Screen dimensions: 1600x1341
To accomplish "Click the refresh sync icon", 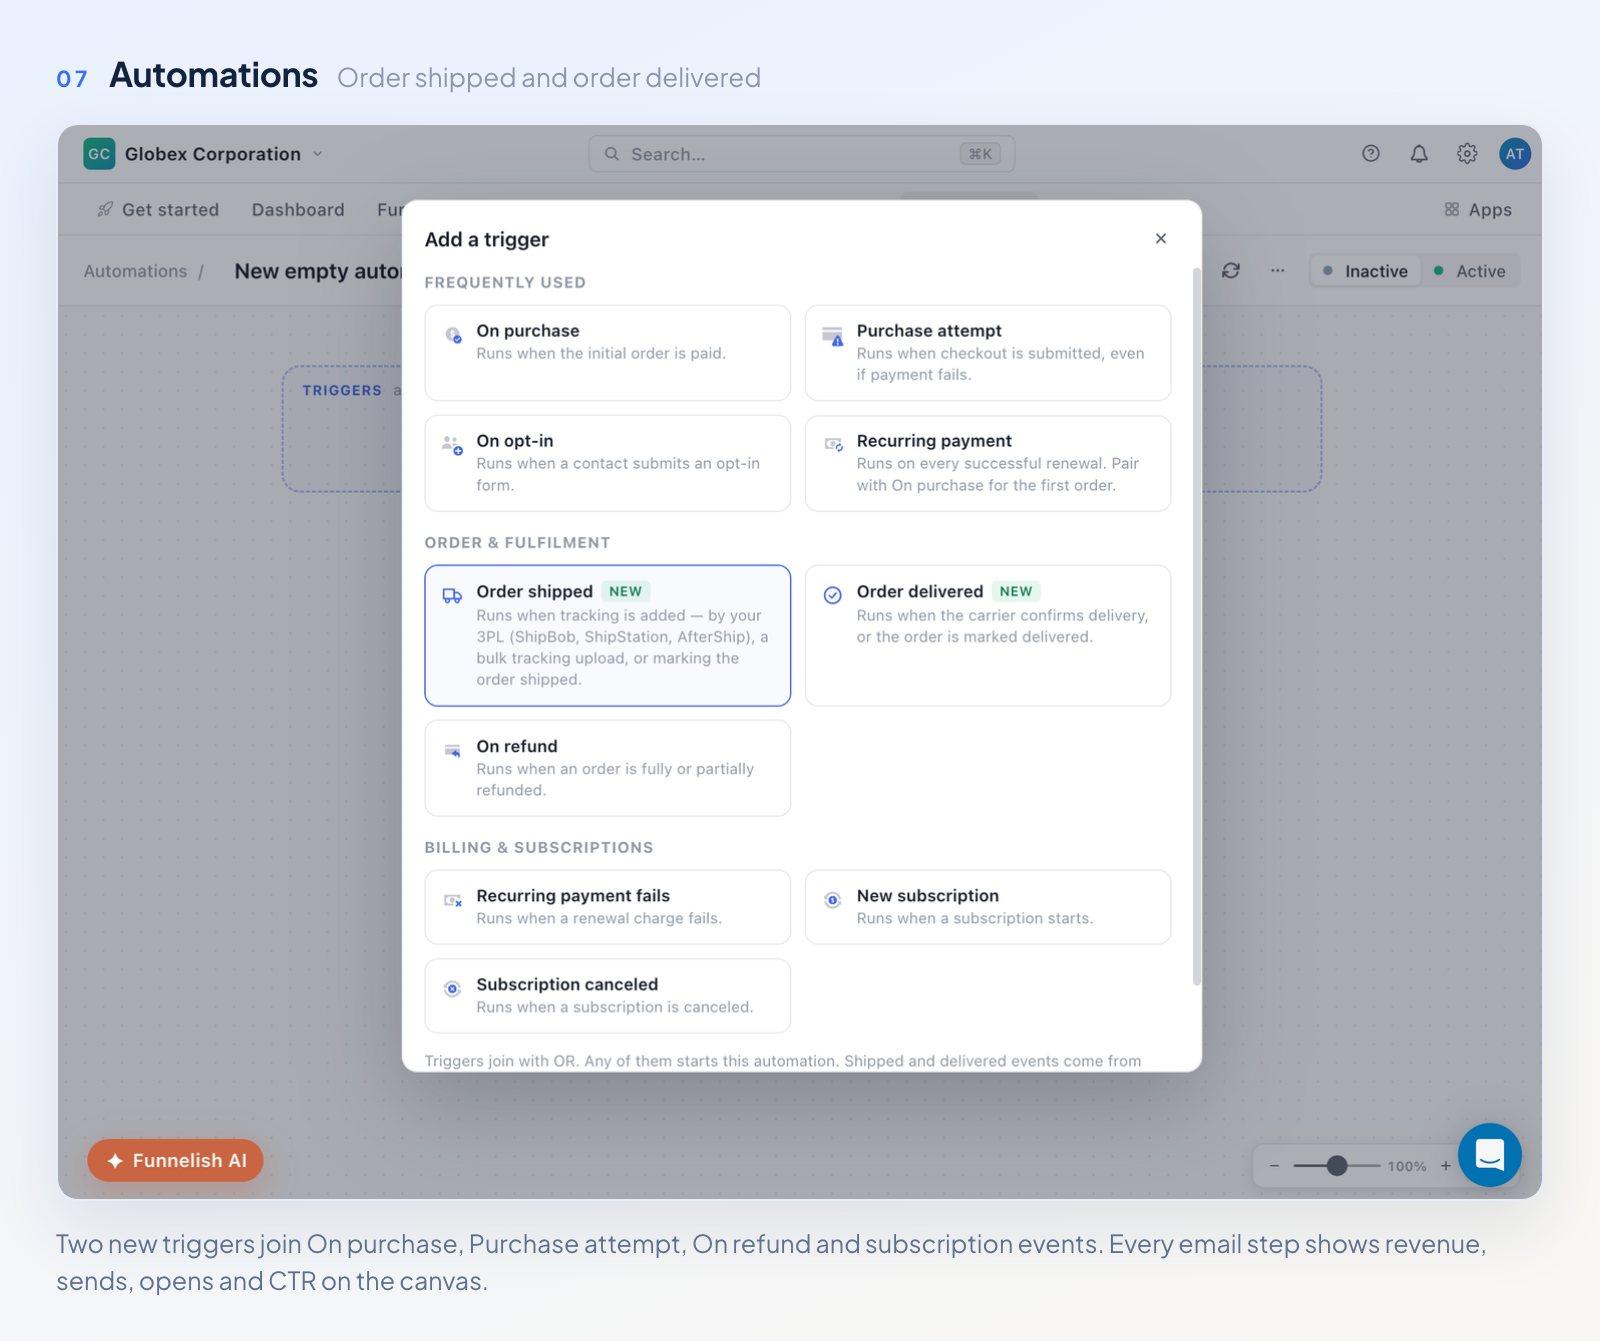I will click(1231, 270).
